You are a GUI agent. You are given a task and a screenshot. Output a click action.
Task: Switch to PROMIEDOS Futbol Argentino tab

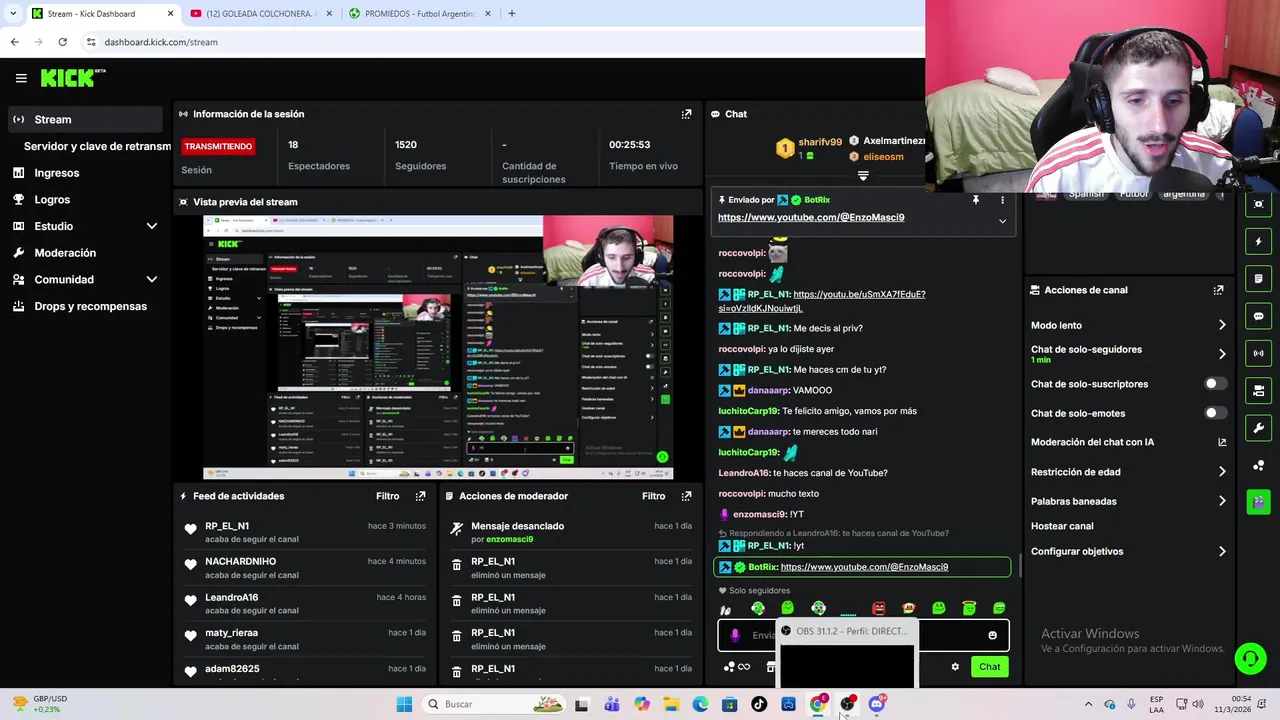(x=420, y=14)
